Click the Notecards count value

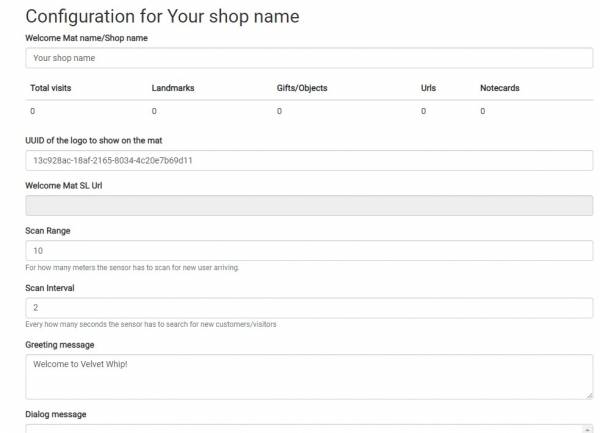pos(482,111)
